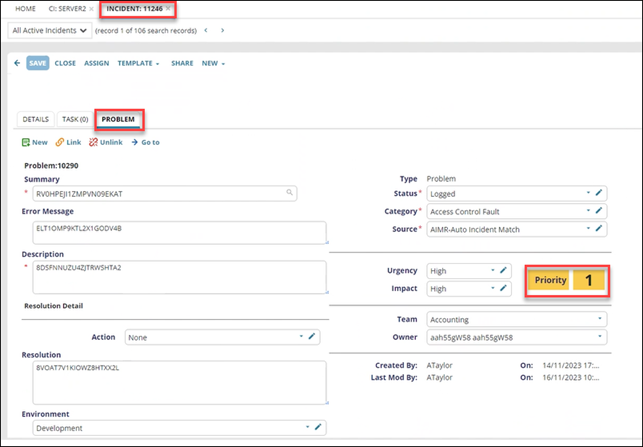Screen dimensions: 643x447
Task: Expand the Urgency dropdown
Action: [x=493, y=270]
